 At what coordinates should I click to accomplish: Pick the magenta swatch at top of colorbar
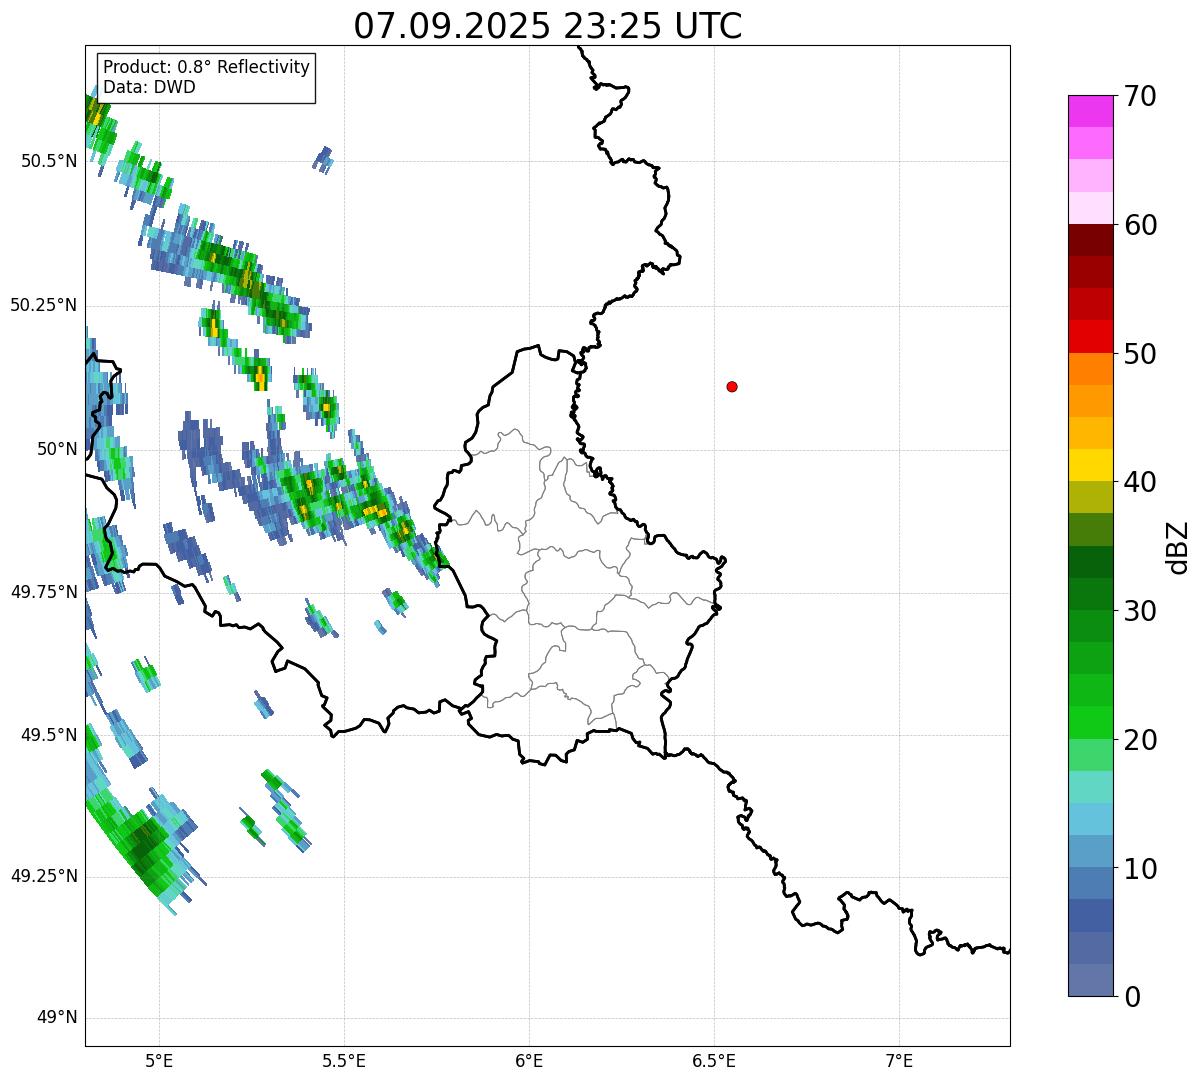click(x=1091, y=111)
